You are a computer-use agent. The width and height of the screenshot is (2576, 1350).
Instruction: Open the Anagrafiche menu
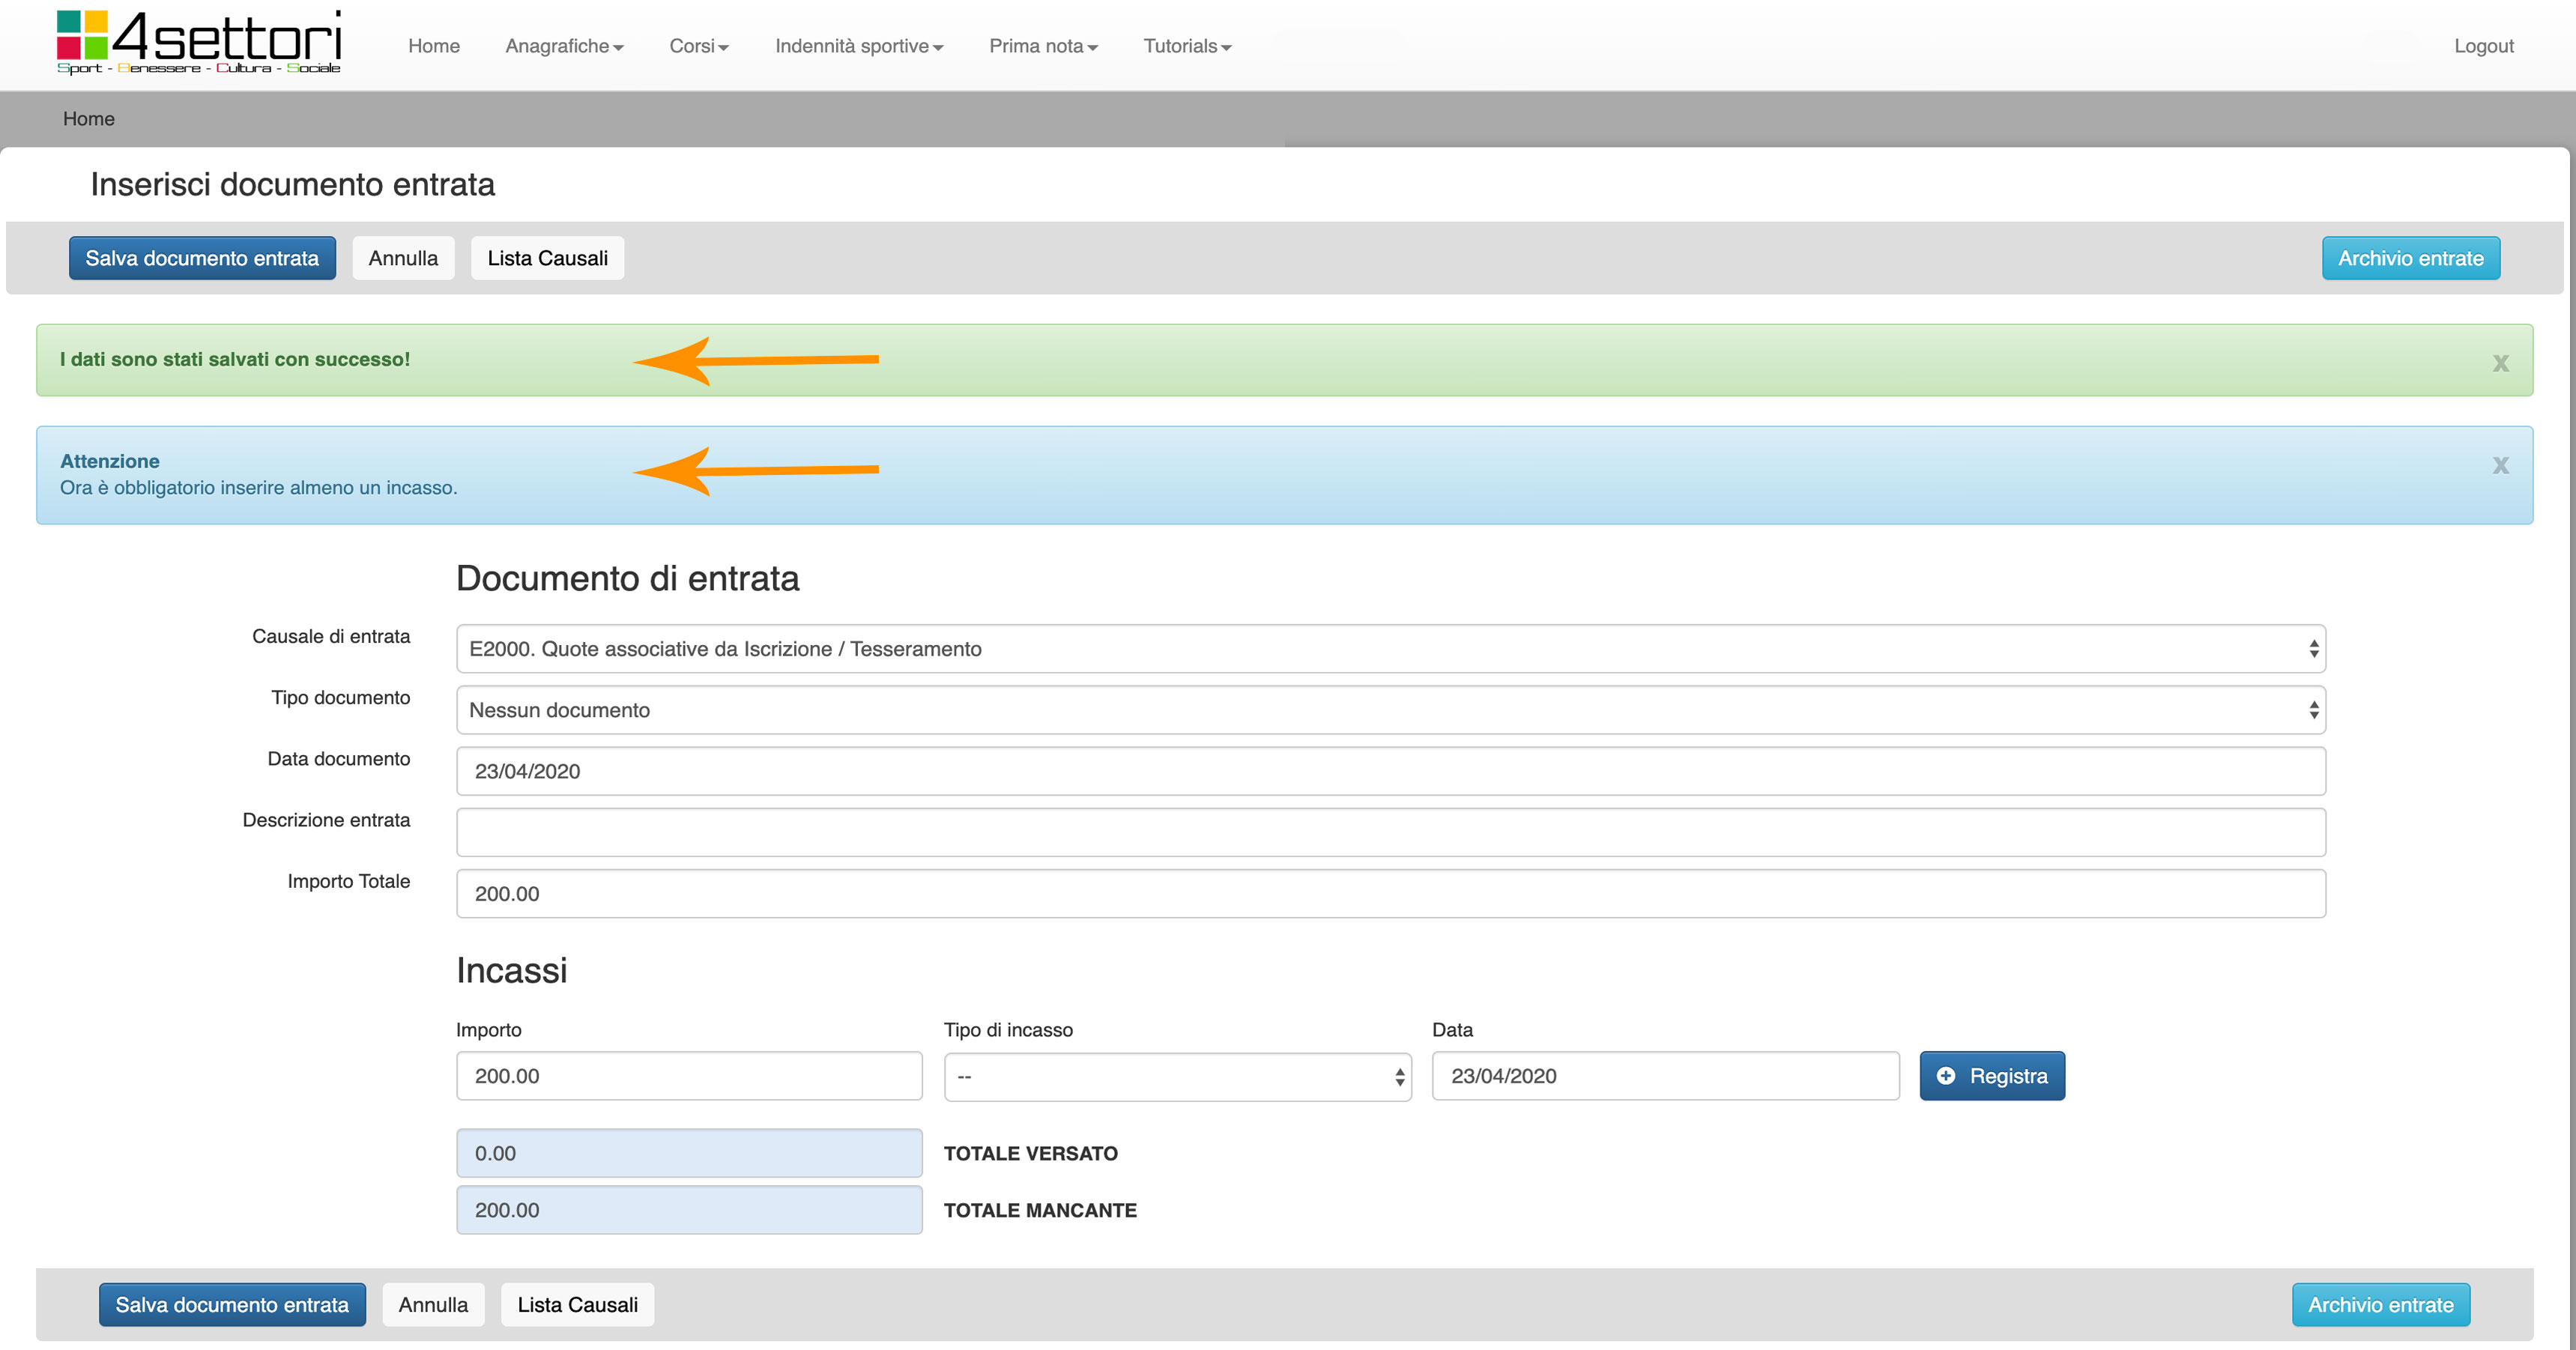564,46
